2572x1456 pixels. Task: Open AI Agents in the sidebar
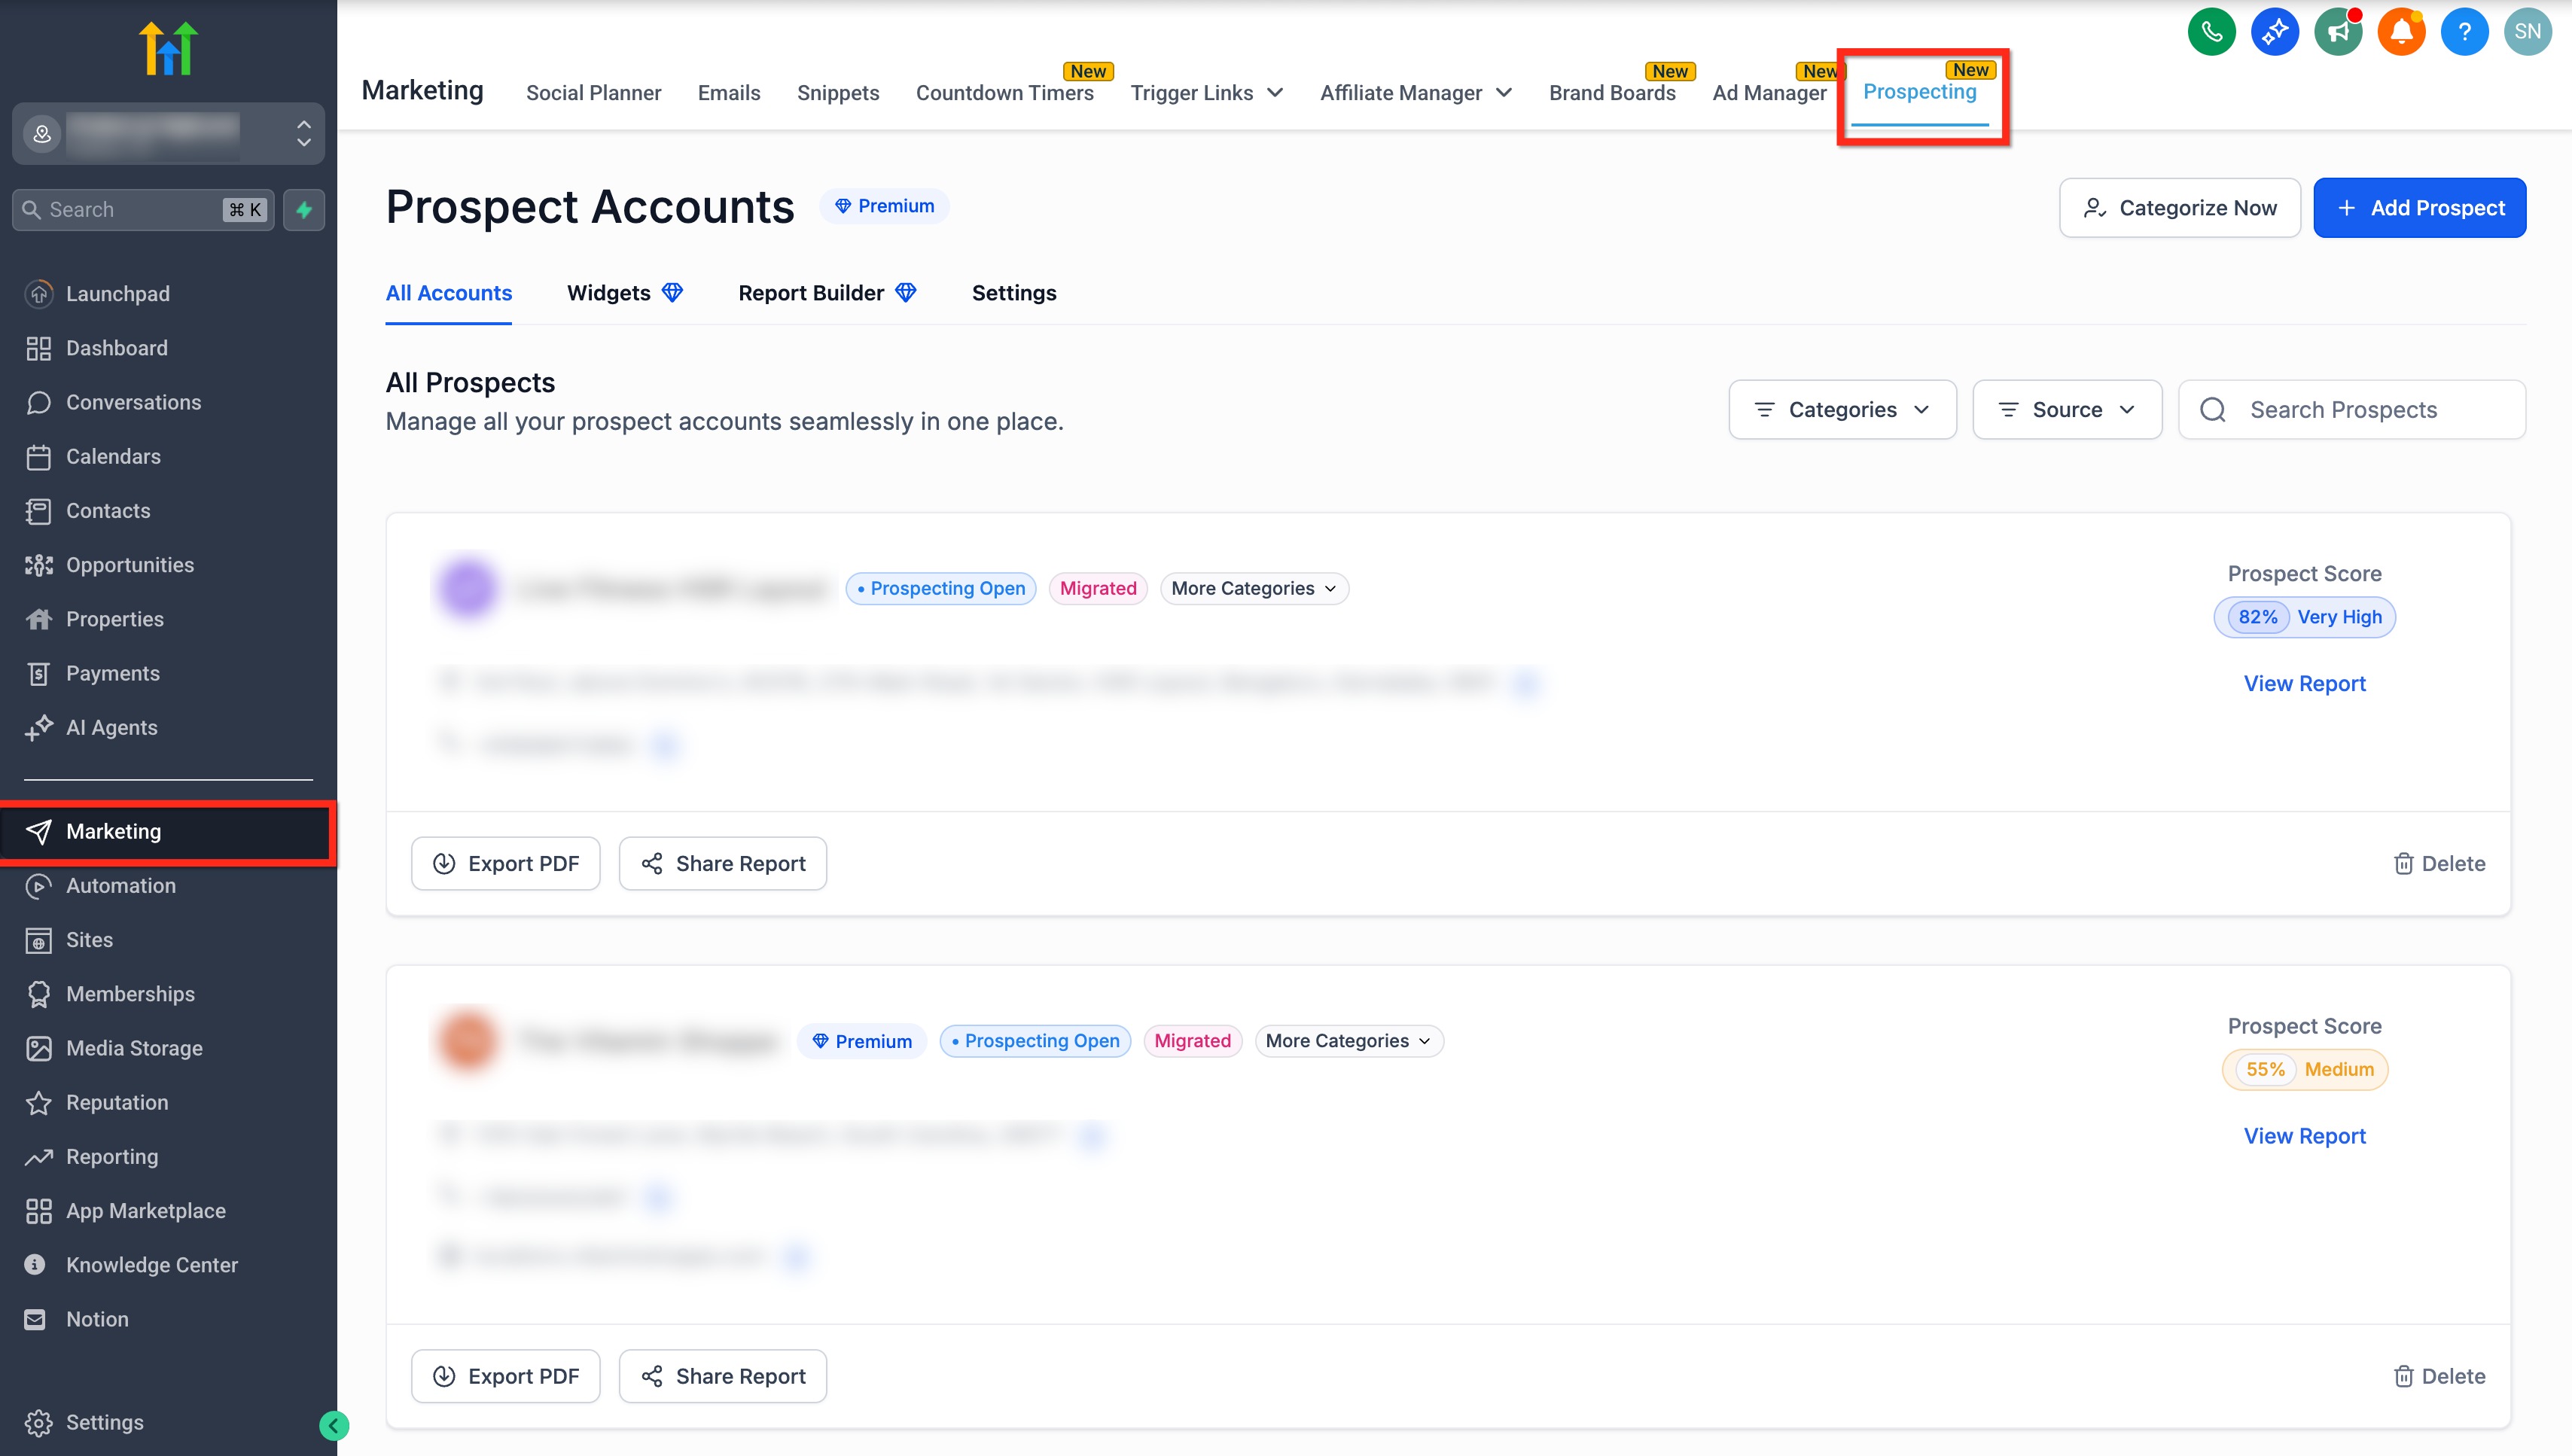(x=111, y=727)
